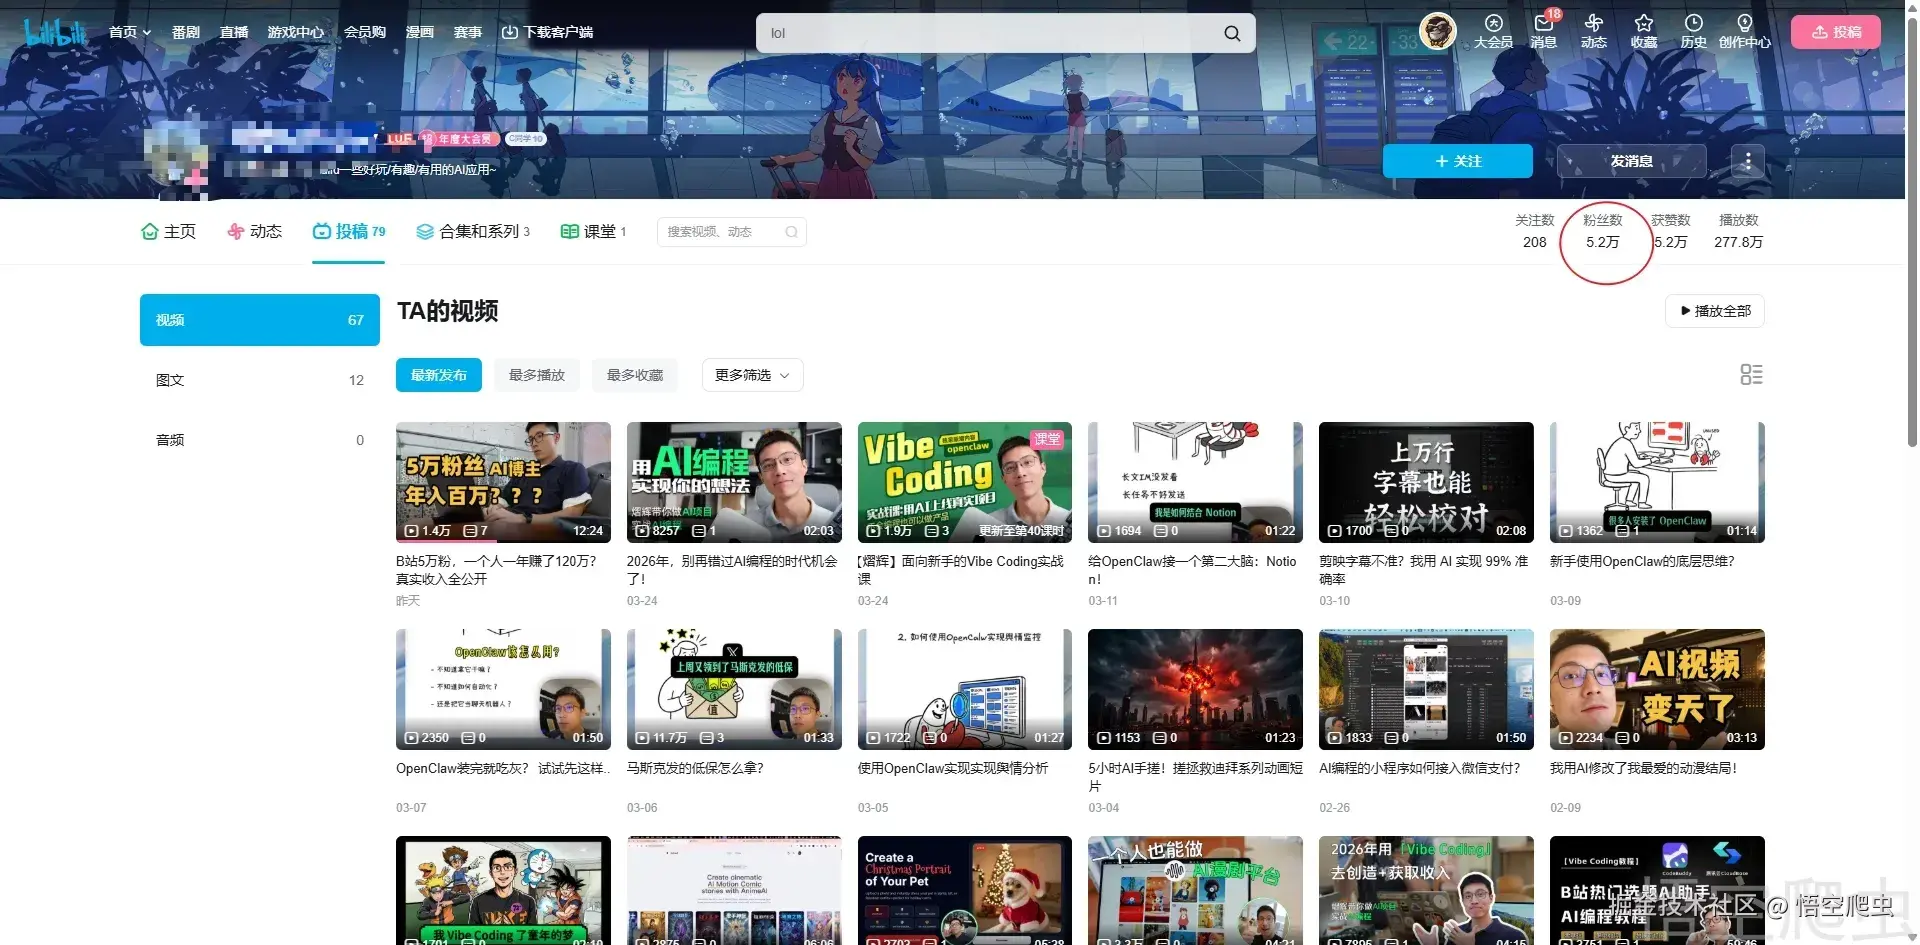Click the search magnifier icon in top bar
Screen dimensions: 1920x945
tap(1232, 33)
